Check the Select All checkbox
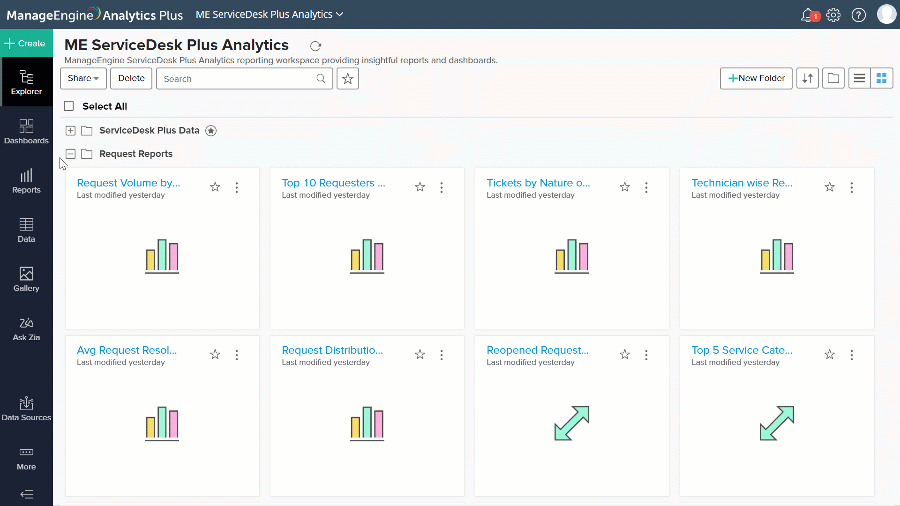 [x=69, y=106]
